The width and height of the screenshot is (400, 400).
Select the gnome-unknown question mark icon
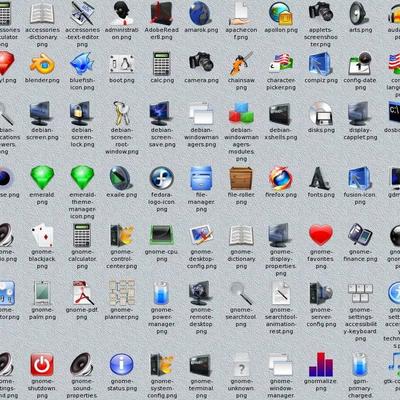(x=241, y=365)
